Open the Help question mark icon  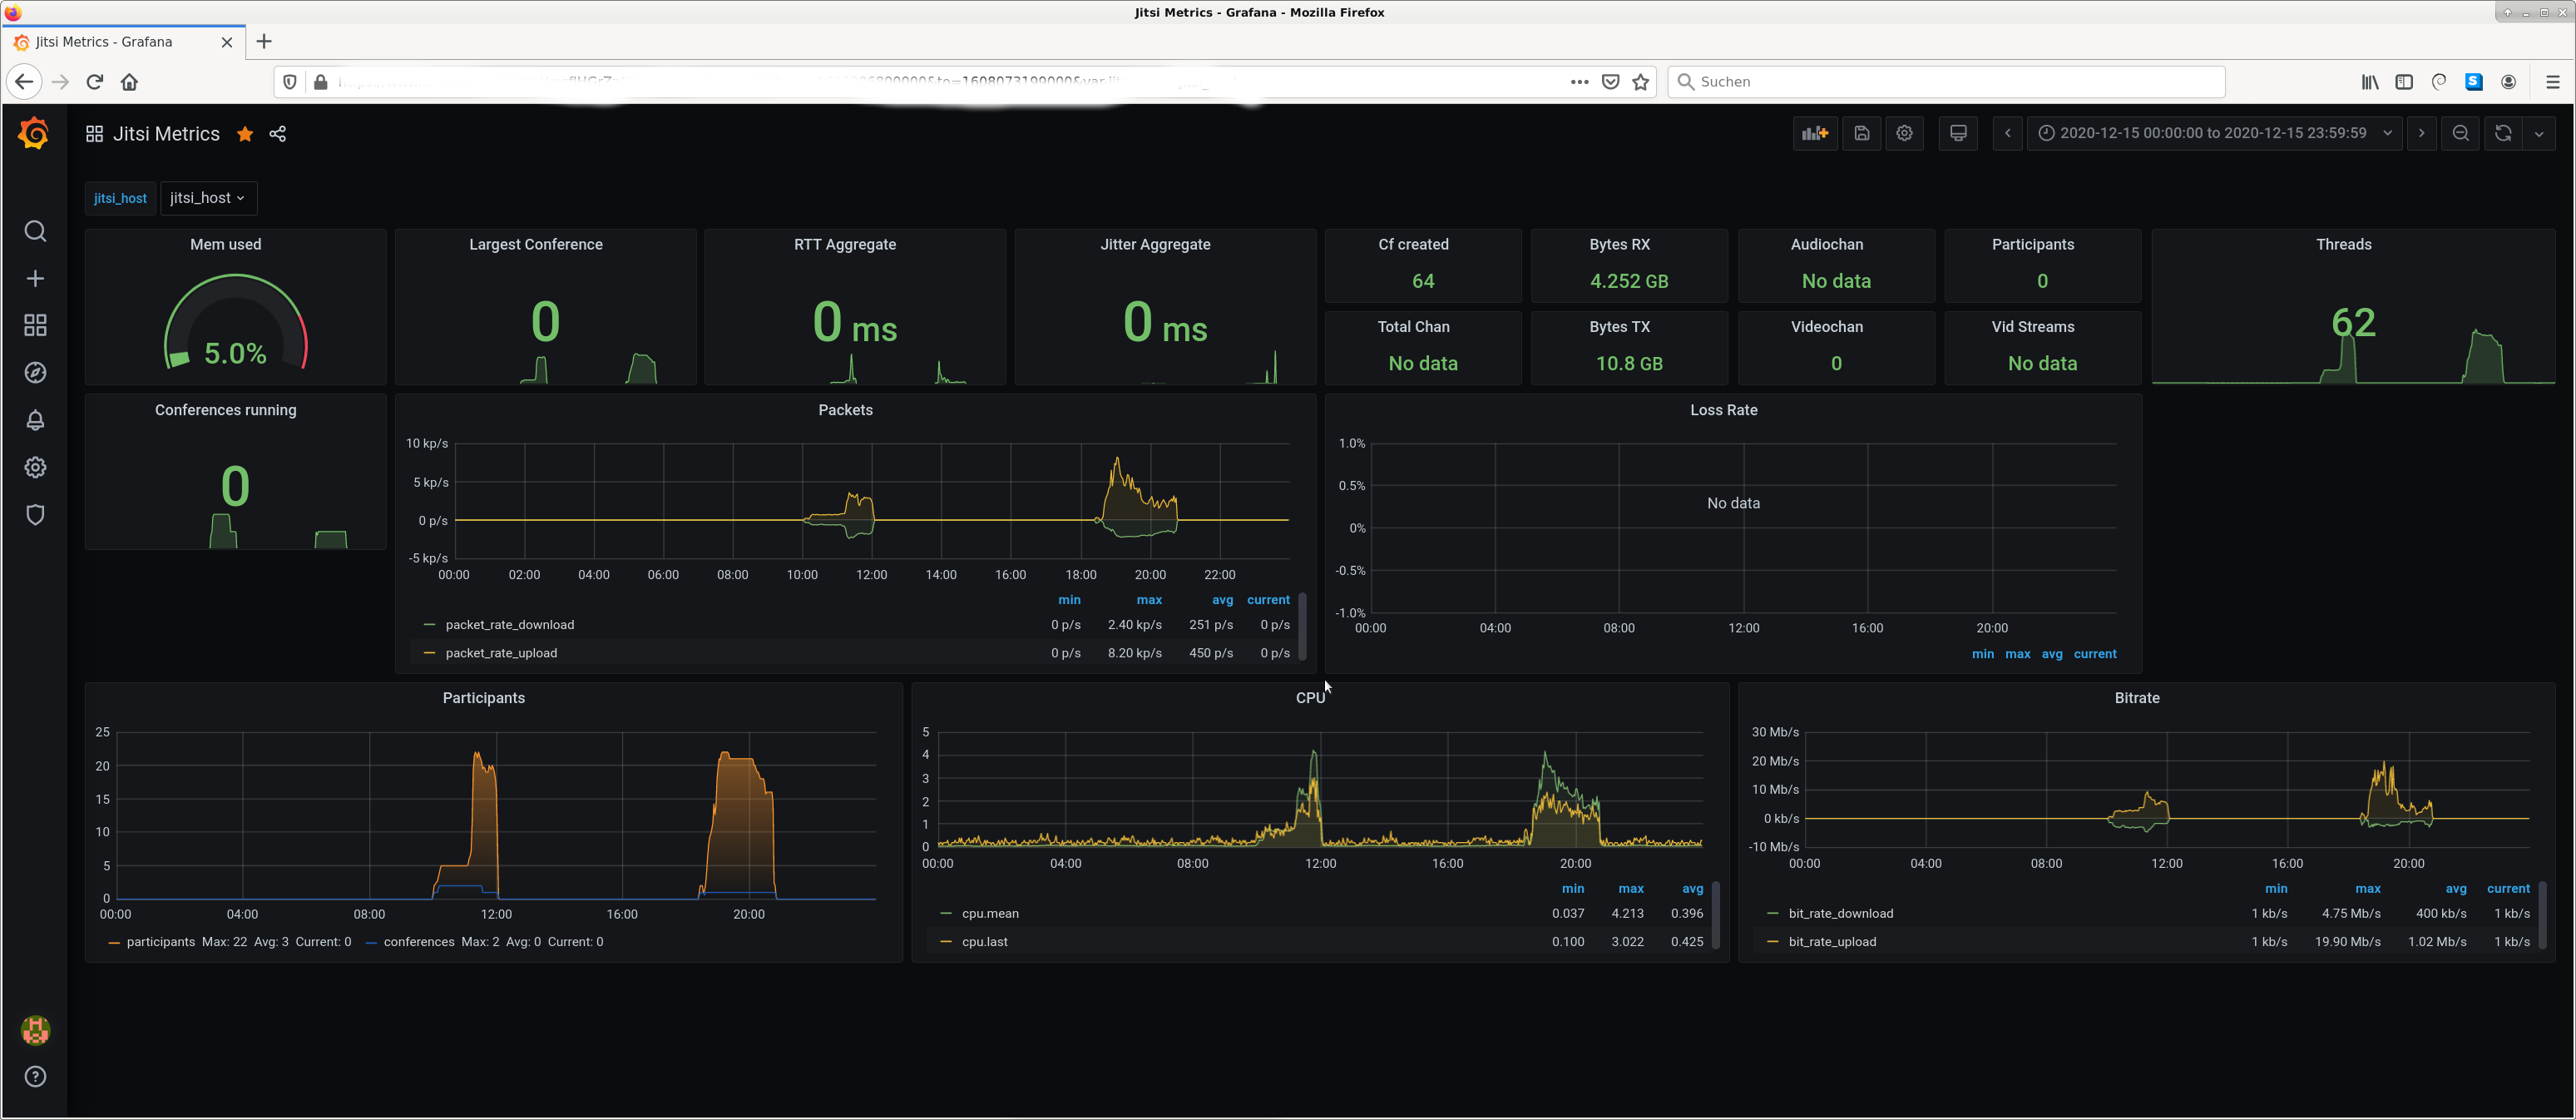(35, 1076)
